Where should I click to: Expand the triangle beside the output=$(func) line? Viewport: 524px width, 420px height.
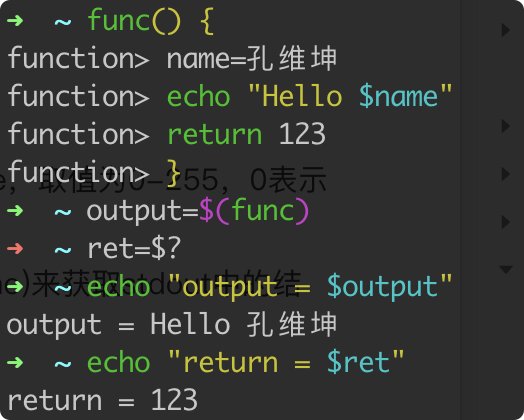506,222
